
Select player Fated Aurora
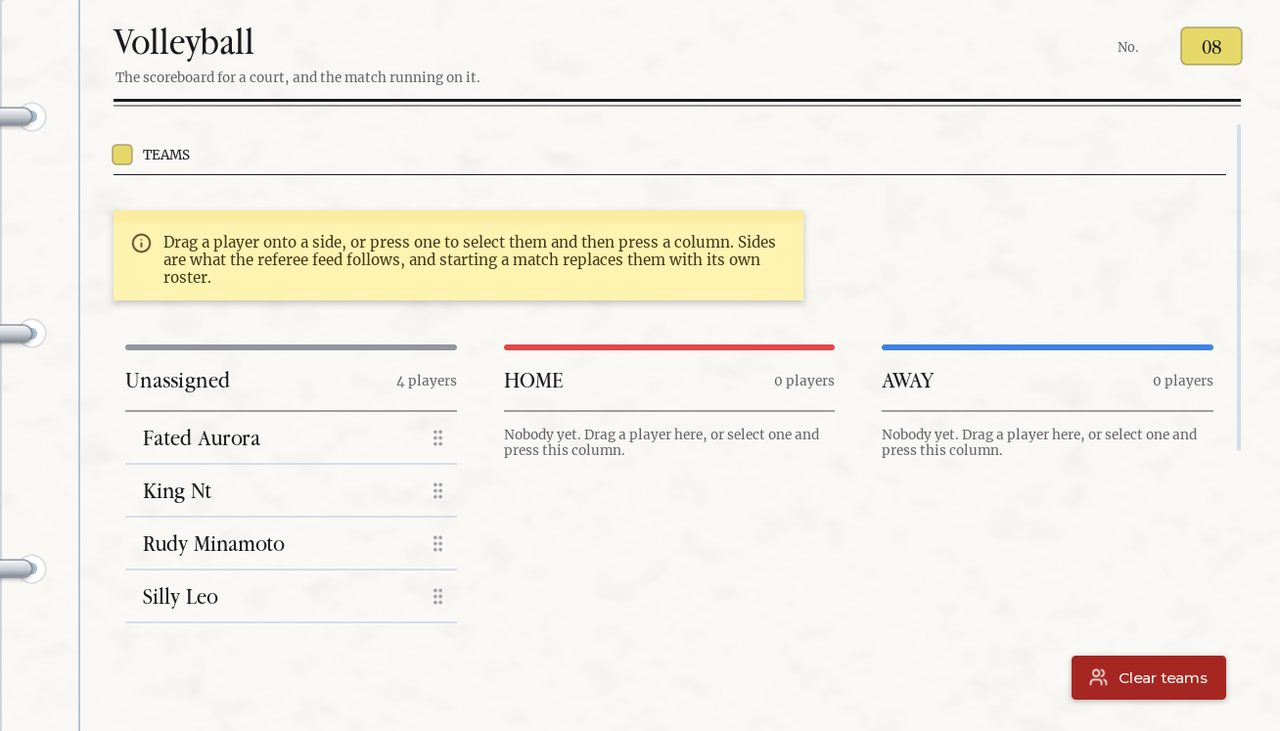click(291, 438)
